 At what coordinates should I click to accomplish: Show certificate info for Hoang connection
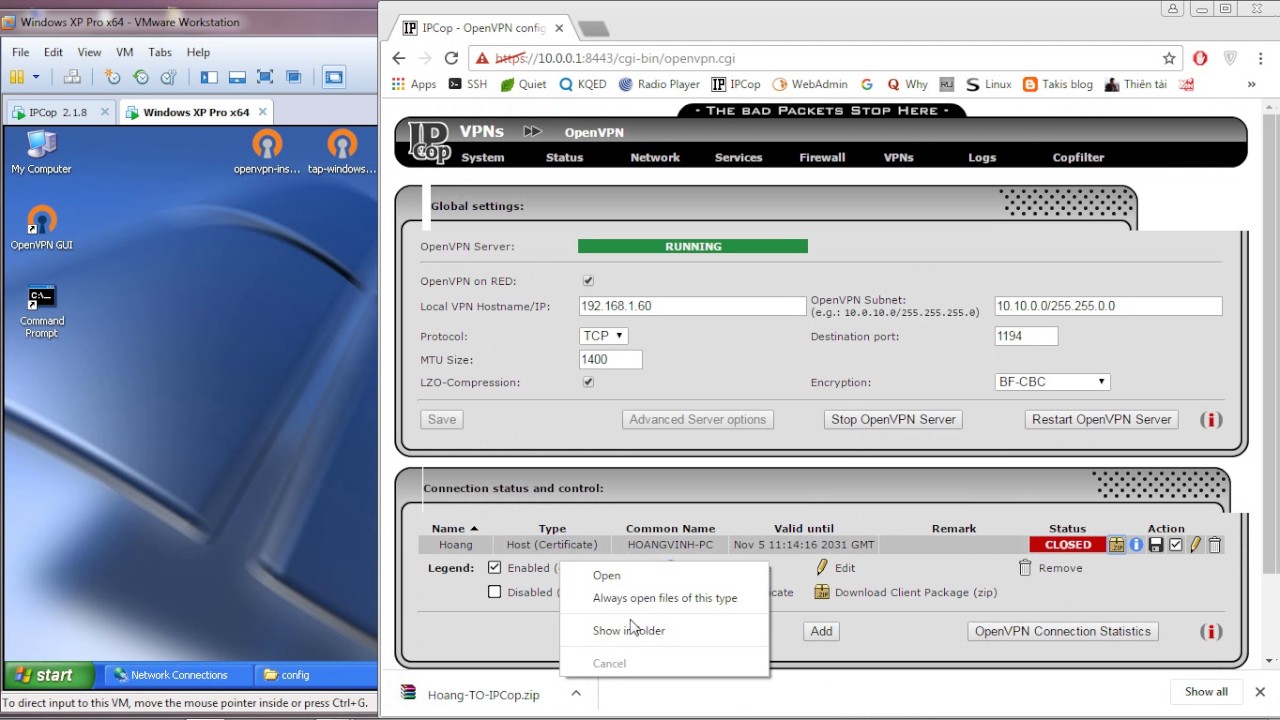click(1136, 545)
